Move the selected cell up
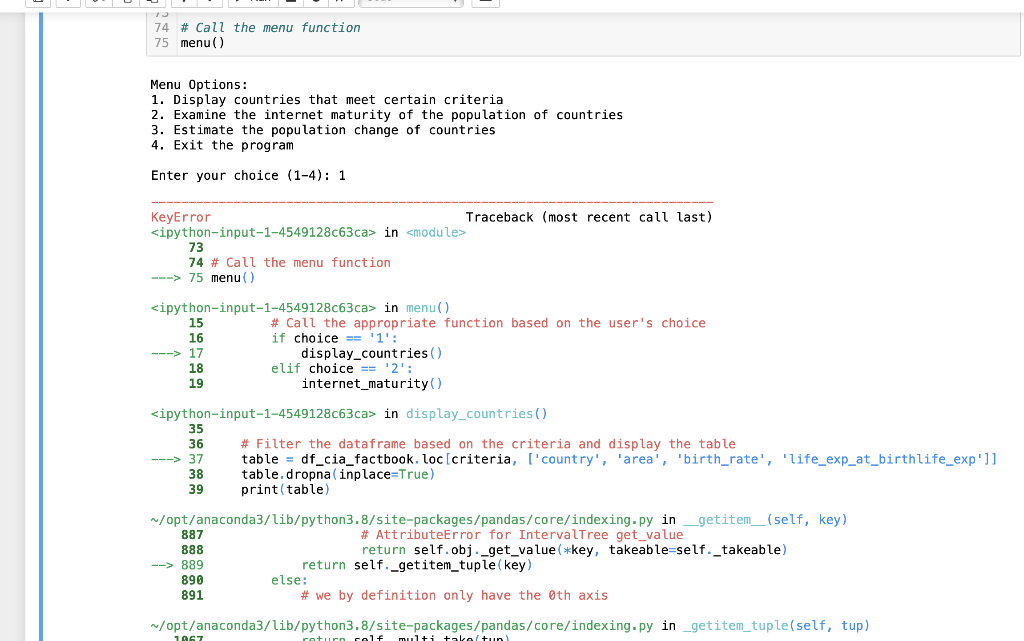 pos(185,3)
